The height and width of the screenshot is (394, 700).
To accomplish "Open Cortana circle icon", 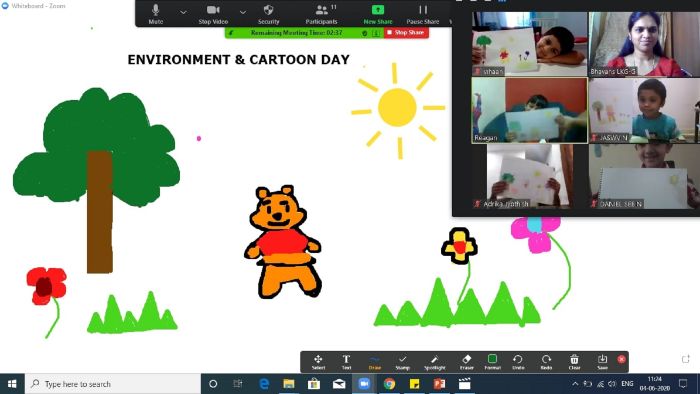I will 213,384.
